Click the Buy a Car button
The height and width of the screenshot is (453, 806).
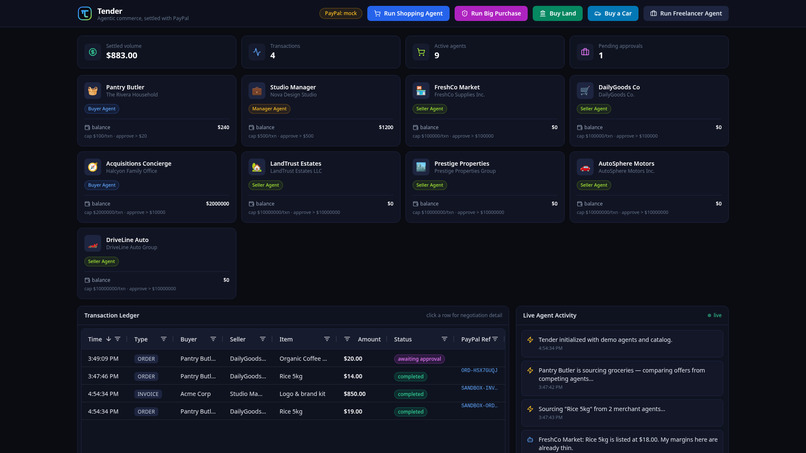[x=613, y=13]
